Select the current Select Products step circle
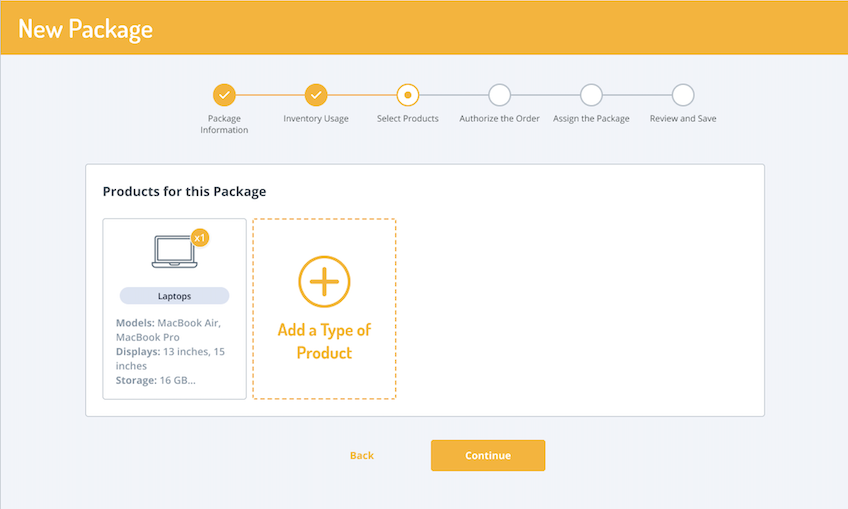848x509 pixels. tap(407, 95)
